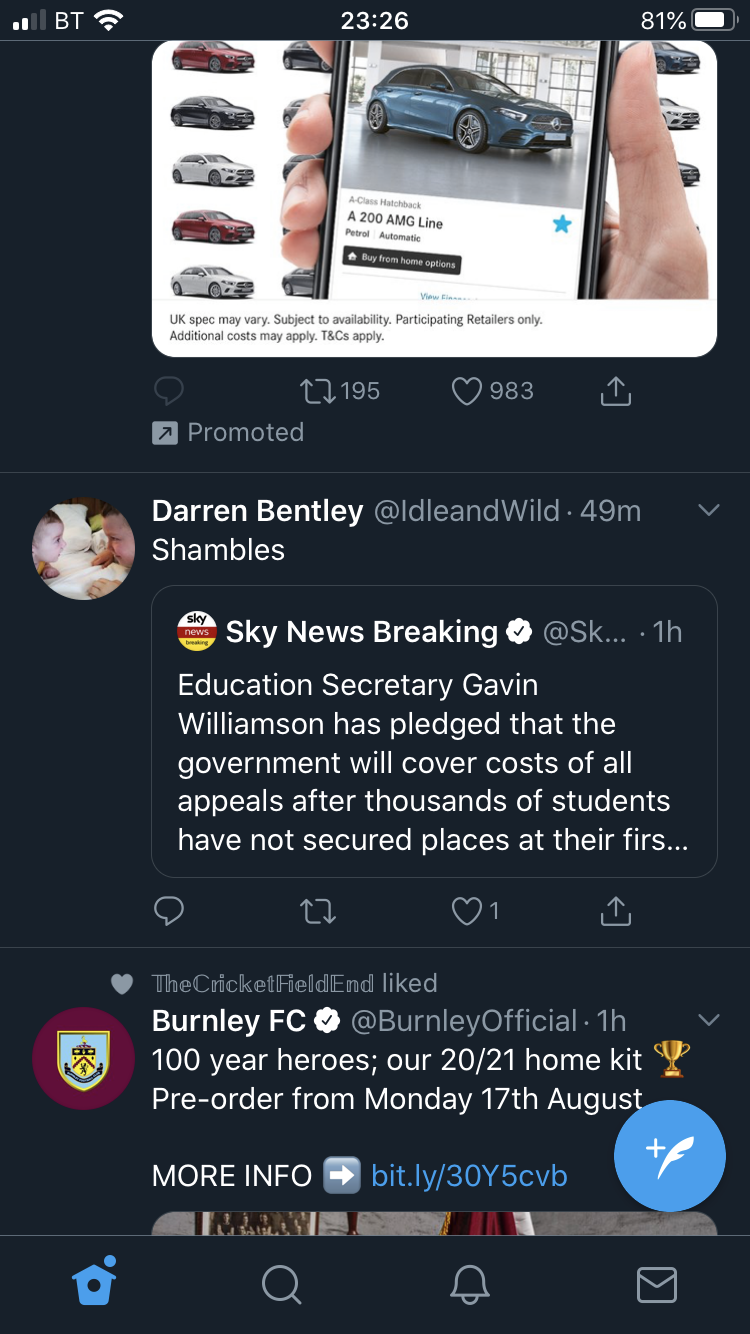Go to the Messages tab

click(656, 1284)
